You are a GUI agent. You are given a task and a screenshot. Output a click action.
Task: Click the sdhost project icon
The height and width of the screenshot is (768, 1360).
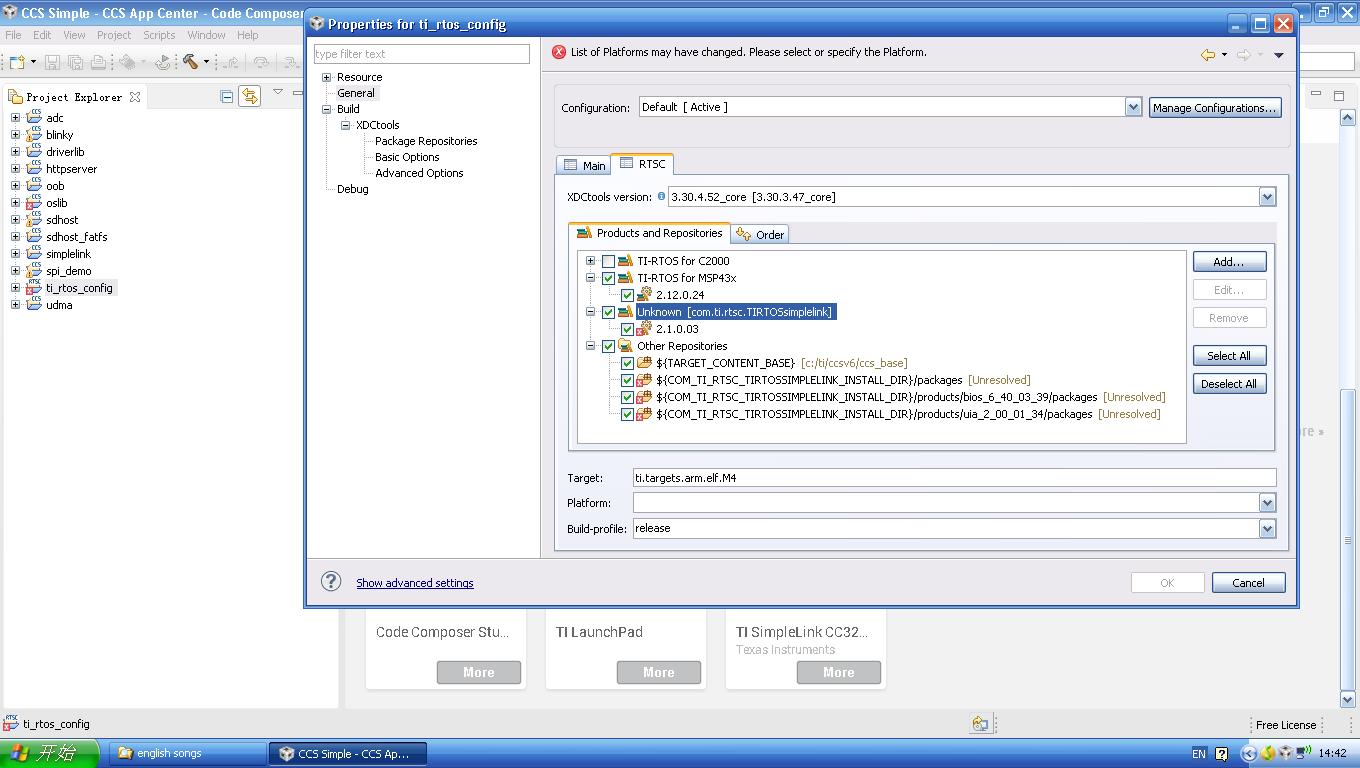click(34, 219)
